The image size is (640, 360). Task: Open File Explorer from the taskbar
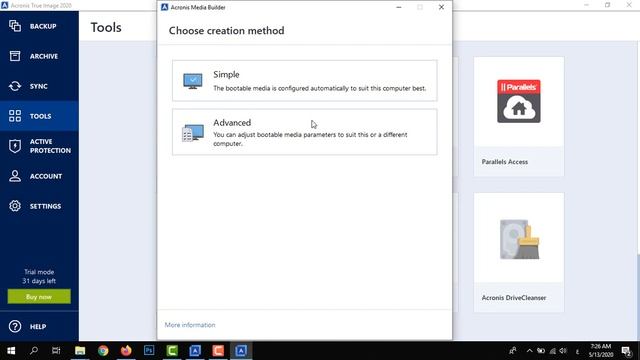coord(80,351)
